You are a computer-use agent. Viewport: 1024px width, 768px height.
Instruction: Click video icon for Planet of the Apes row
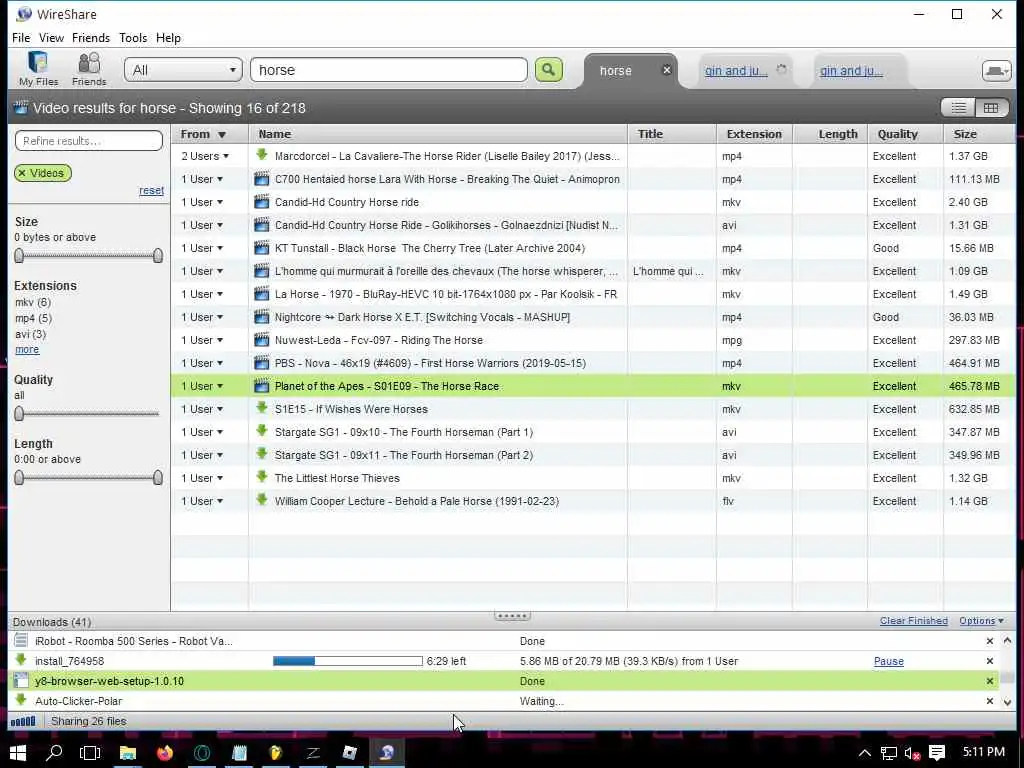tap(262, 386)
